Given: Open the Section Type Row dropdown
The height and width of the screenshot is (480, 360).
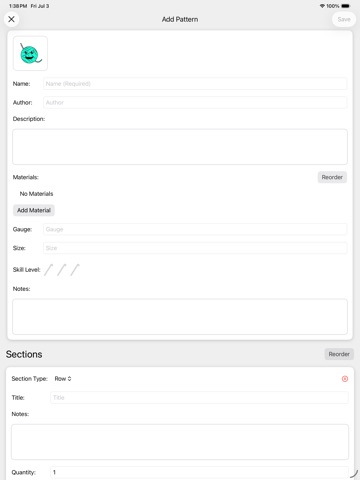Looking at the screenshot, I should click(x=63, y=379).
